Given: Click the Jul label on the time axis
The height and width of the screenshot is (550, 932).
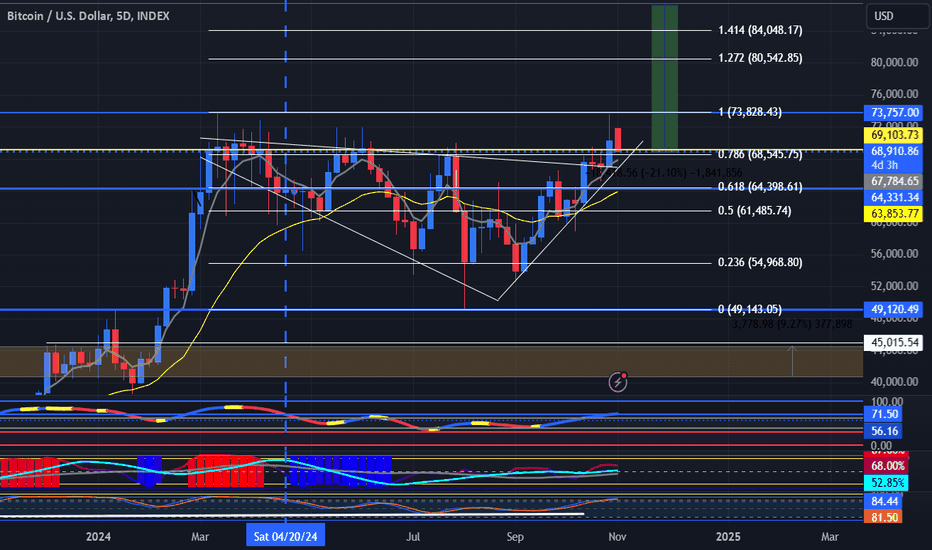Looking at the screenshot, I should (413, 537).
